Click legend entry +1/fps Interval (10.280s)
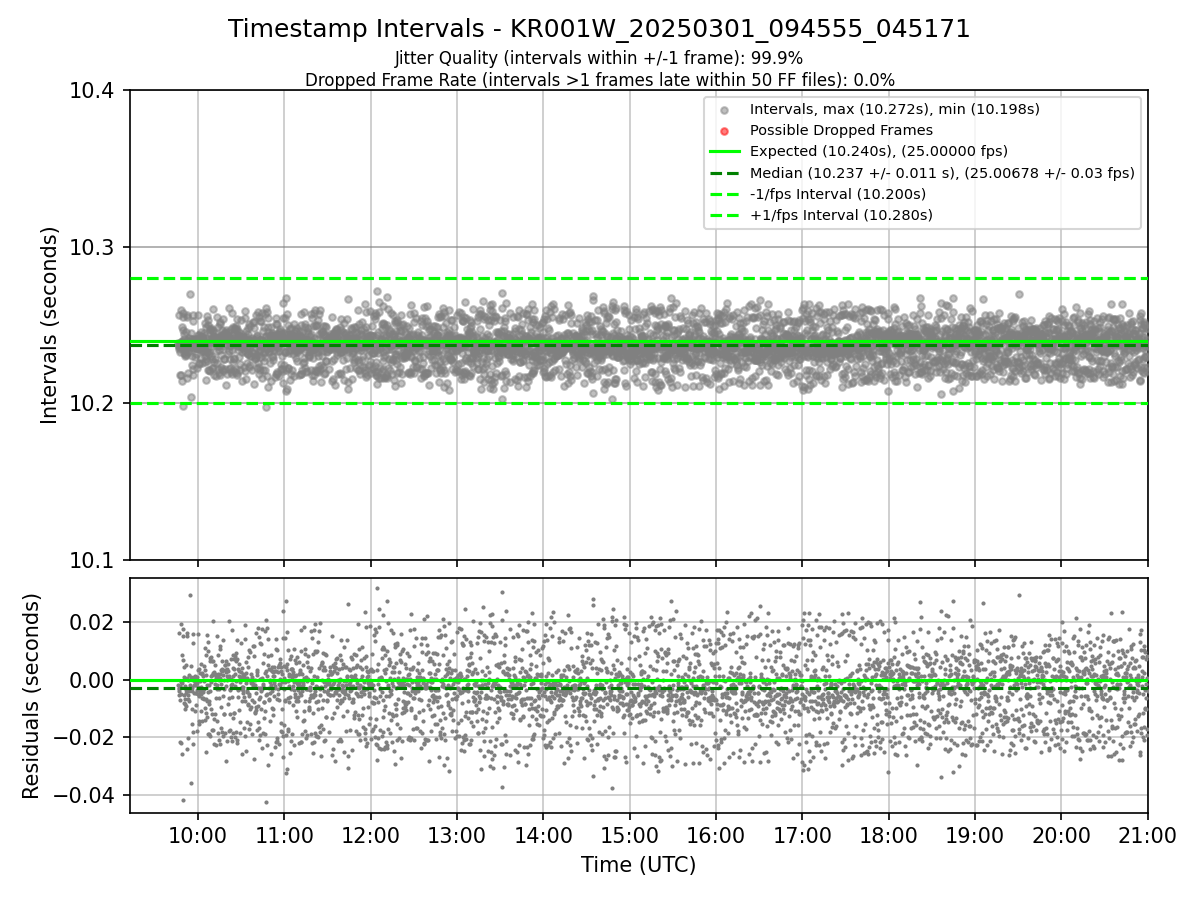 [841, 215]
